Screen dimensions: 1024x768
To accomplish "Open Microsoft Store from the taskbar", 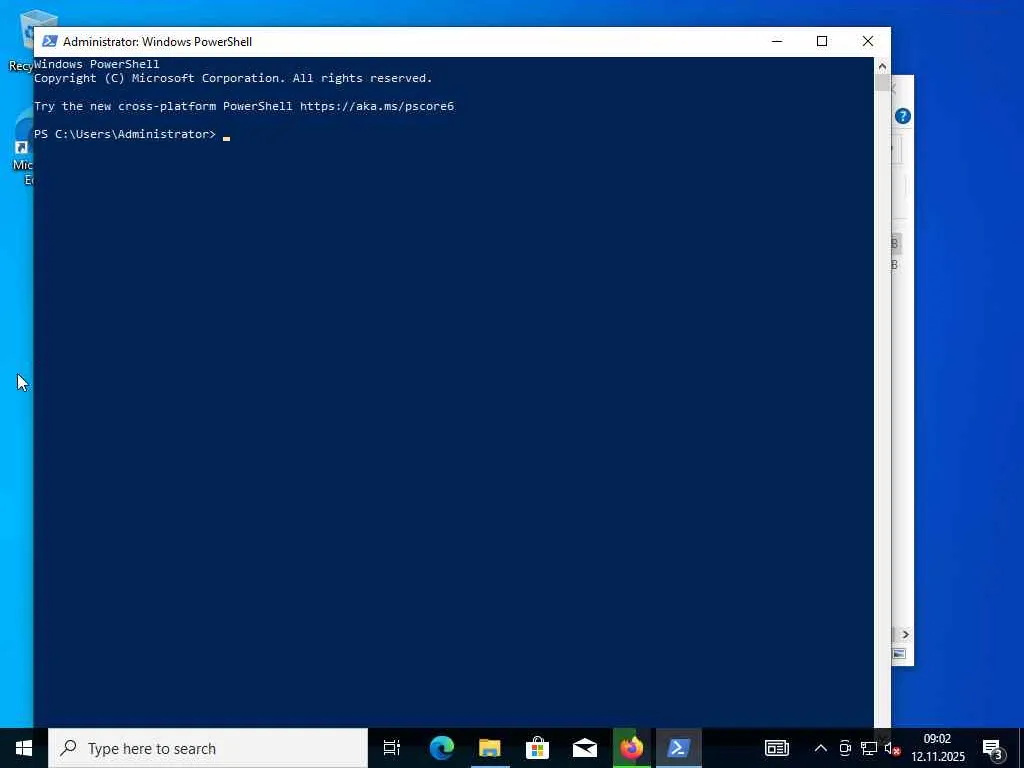I will point(537,748).
